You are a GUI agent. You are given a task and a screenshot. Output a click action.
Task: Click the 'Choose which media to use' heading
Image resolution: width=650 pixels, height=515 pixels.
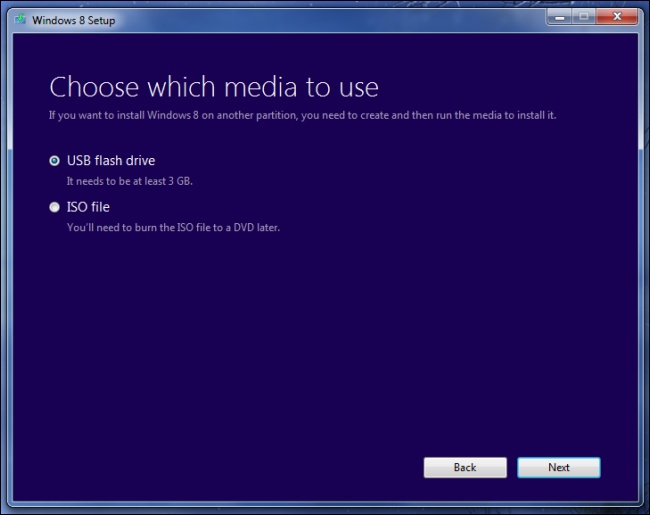(214, 87)
